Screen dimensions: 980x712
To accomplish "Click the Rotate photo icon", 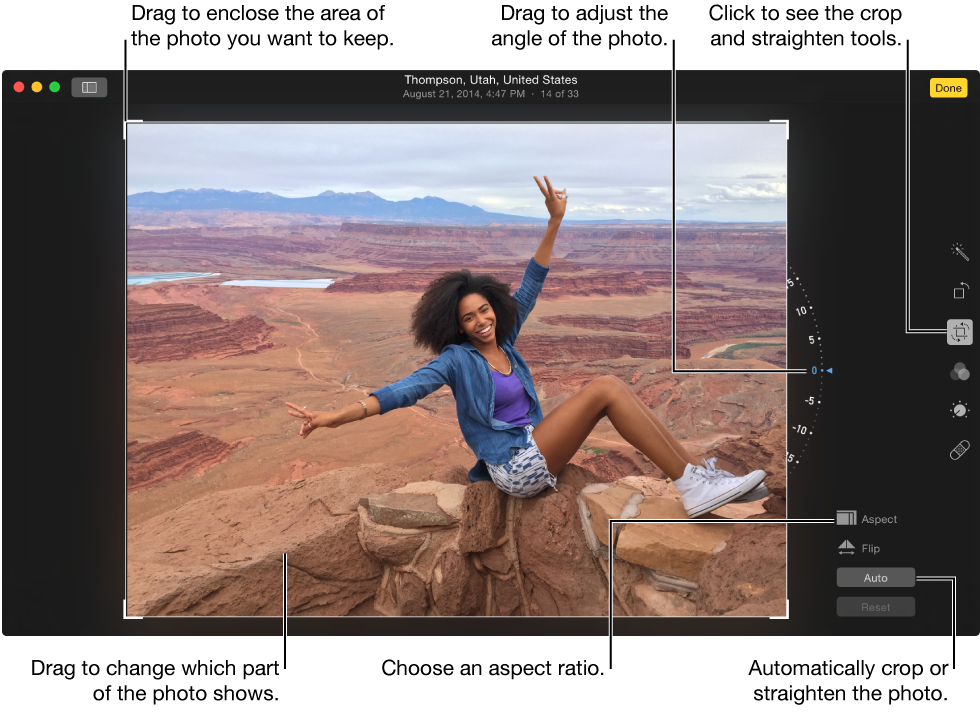I will tap(959, 290).
